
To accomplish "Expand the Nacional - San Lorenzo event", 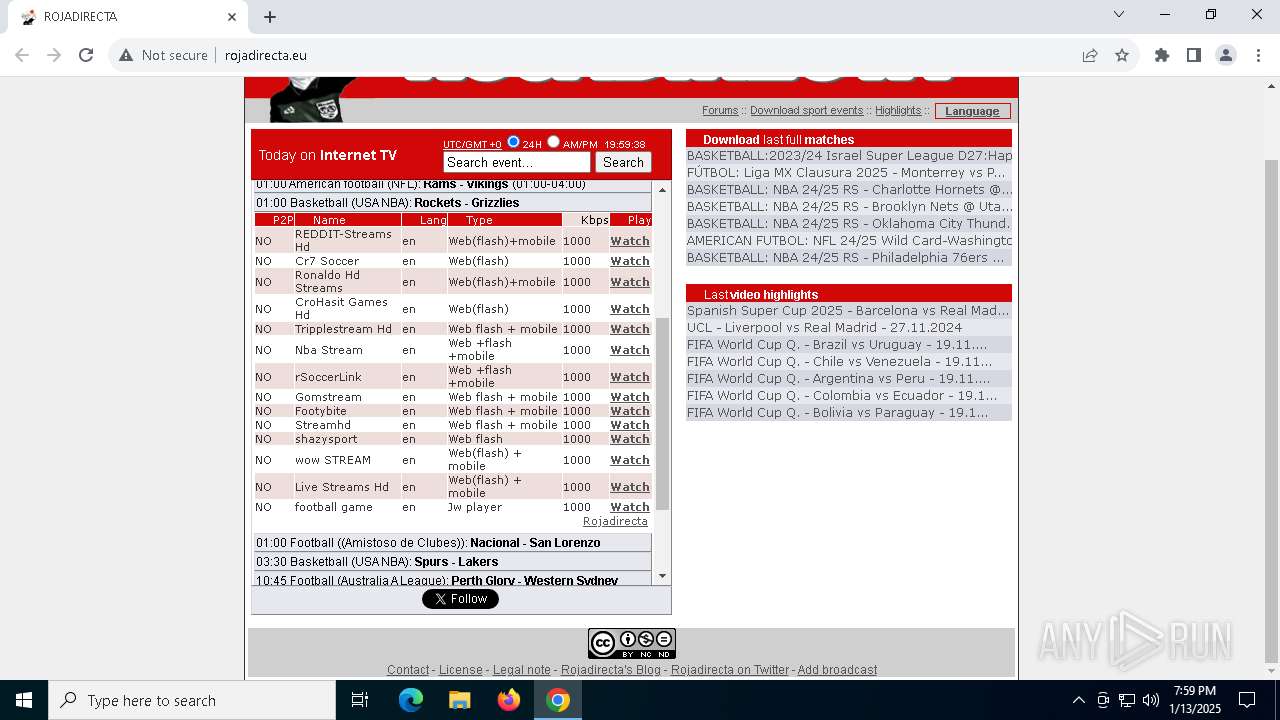I will tap(452, 542).
